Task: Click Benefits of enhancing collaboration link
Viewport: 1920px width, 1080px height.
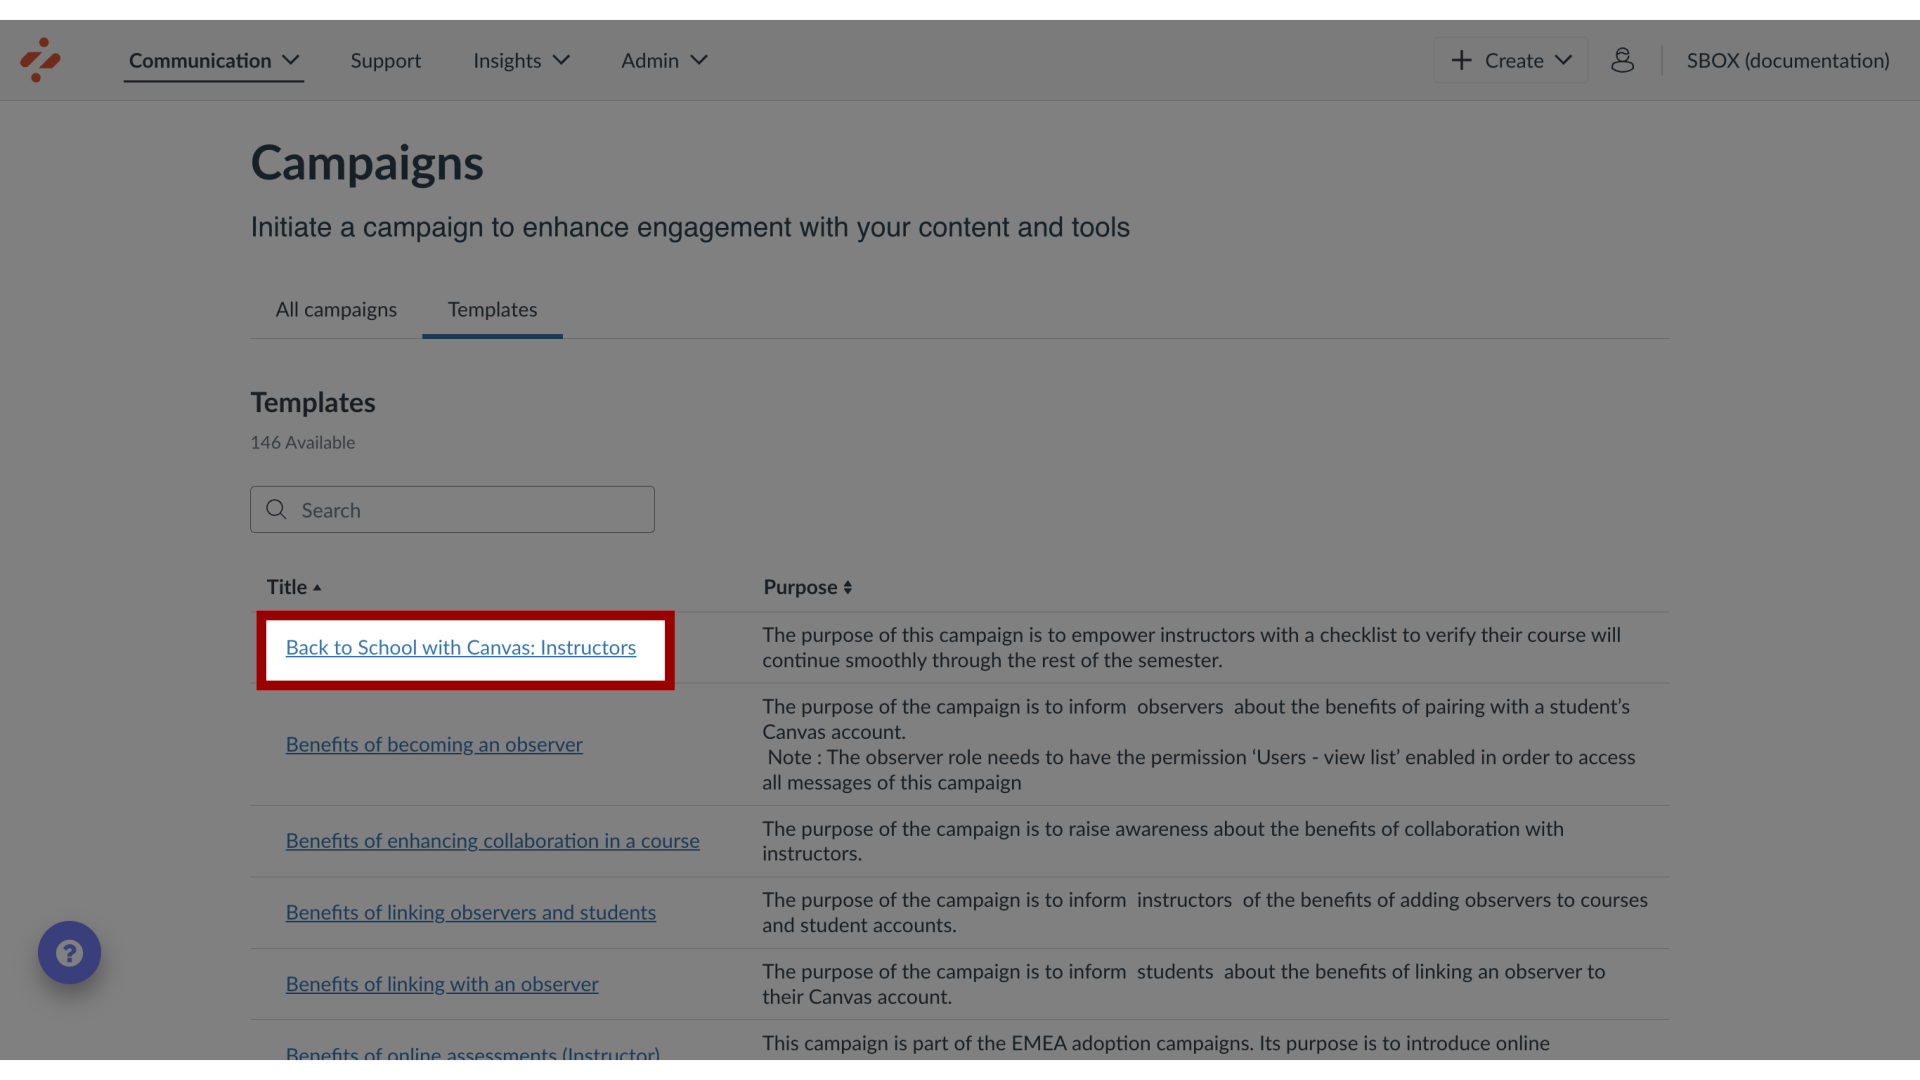Action: click(x=492, y=840)
